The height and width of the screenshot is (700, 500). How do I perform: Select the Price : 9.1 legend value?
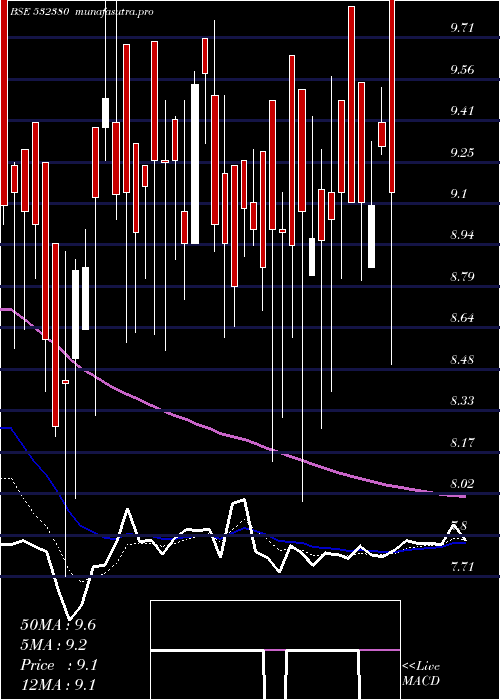(58, 665)
